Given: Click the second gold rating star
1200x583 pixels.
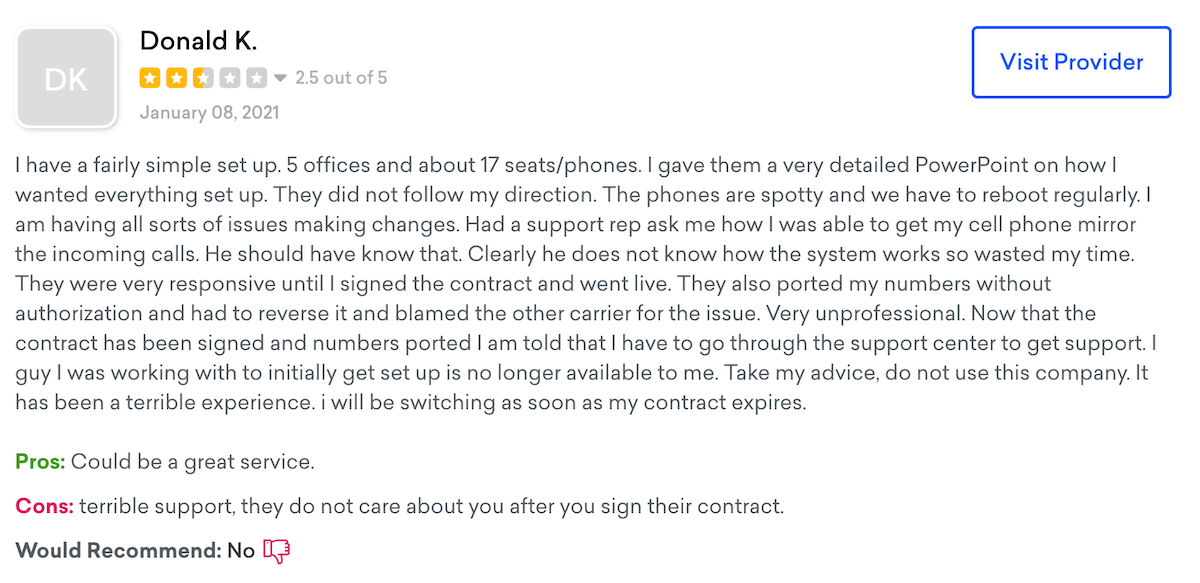Looking at the screenshot, I should click(x=176, y=77).
